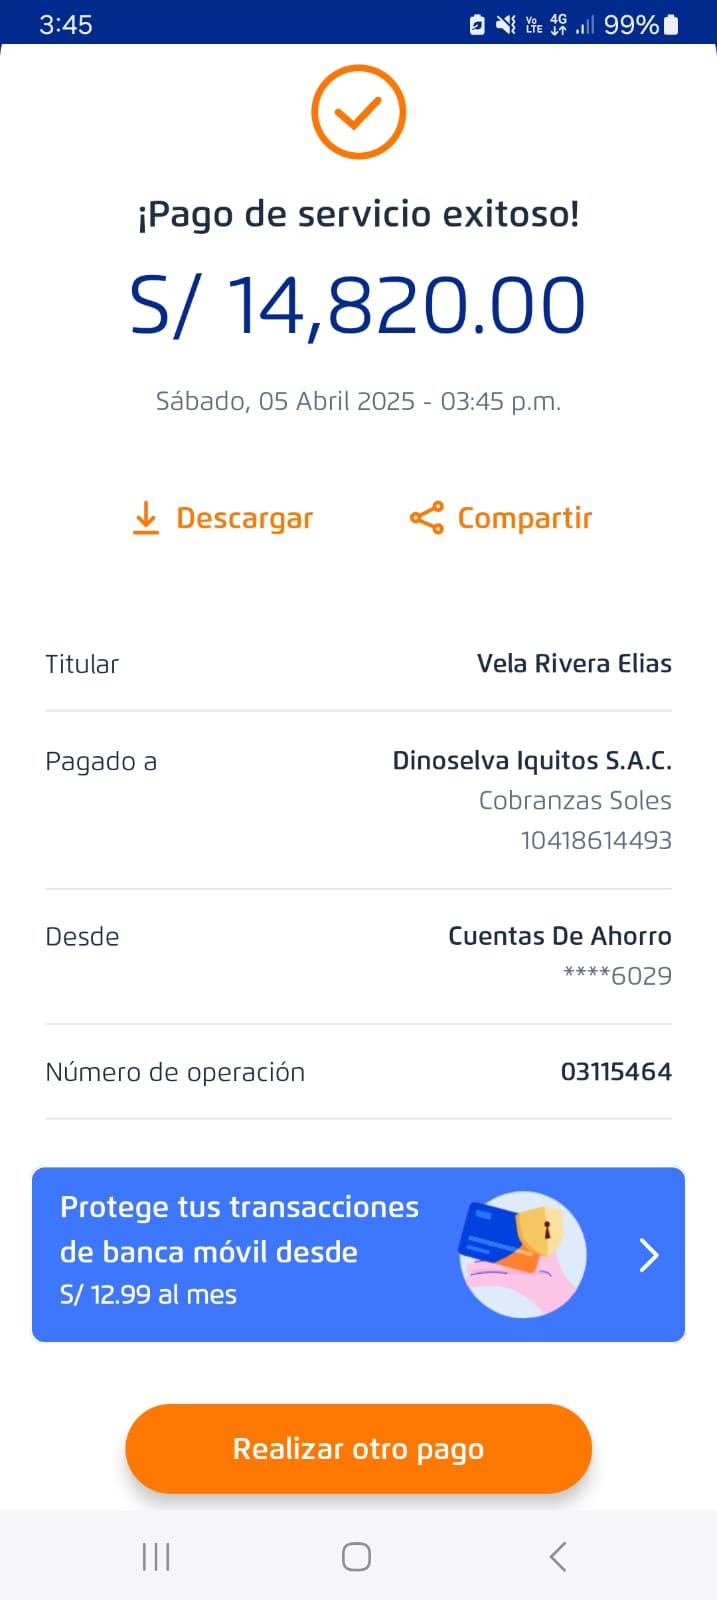Open Android recent apps
Screen dimensions: 717x1600
coord(156,1556)
